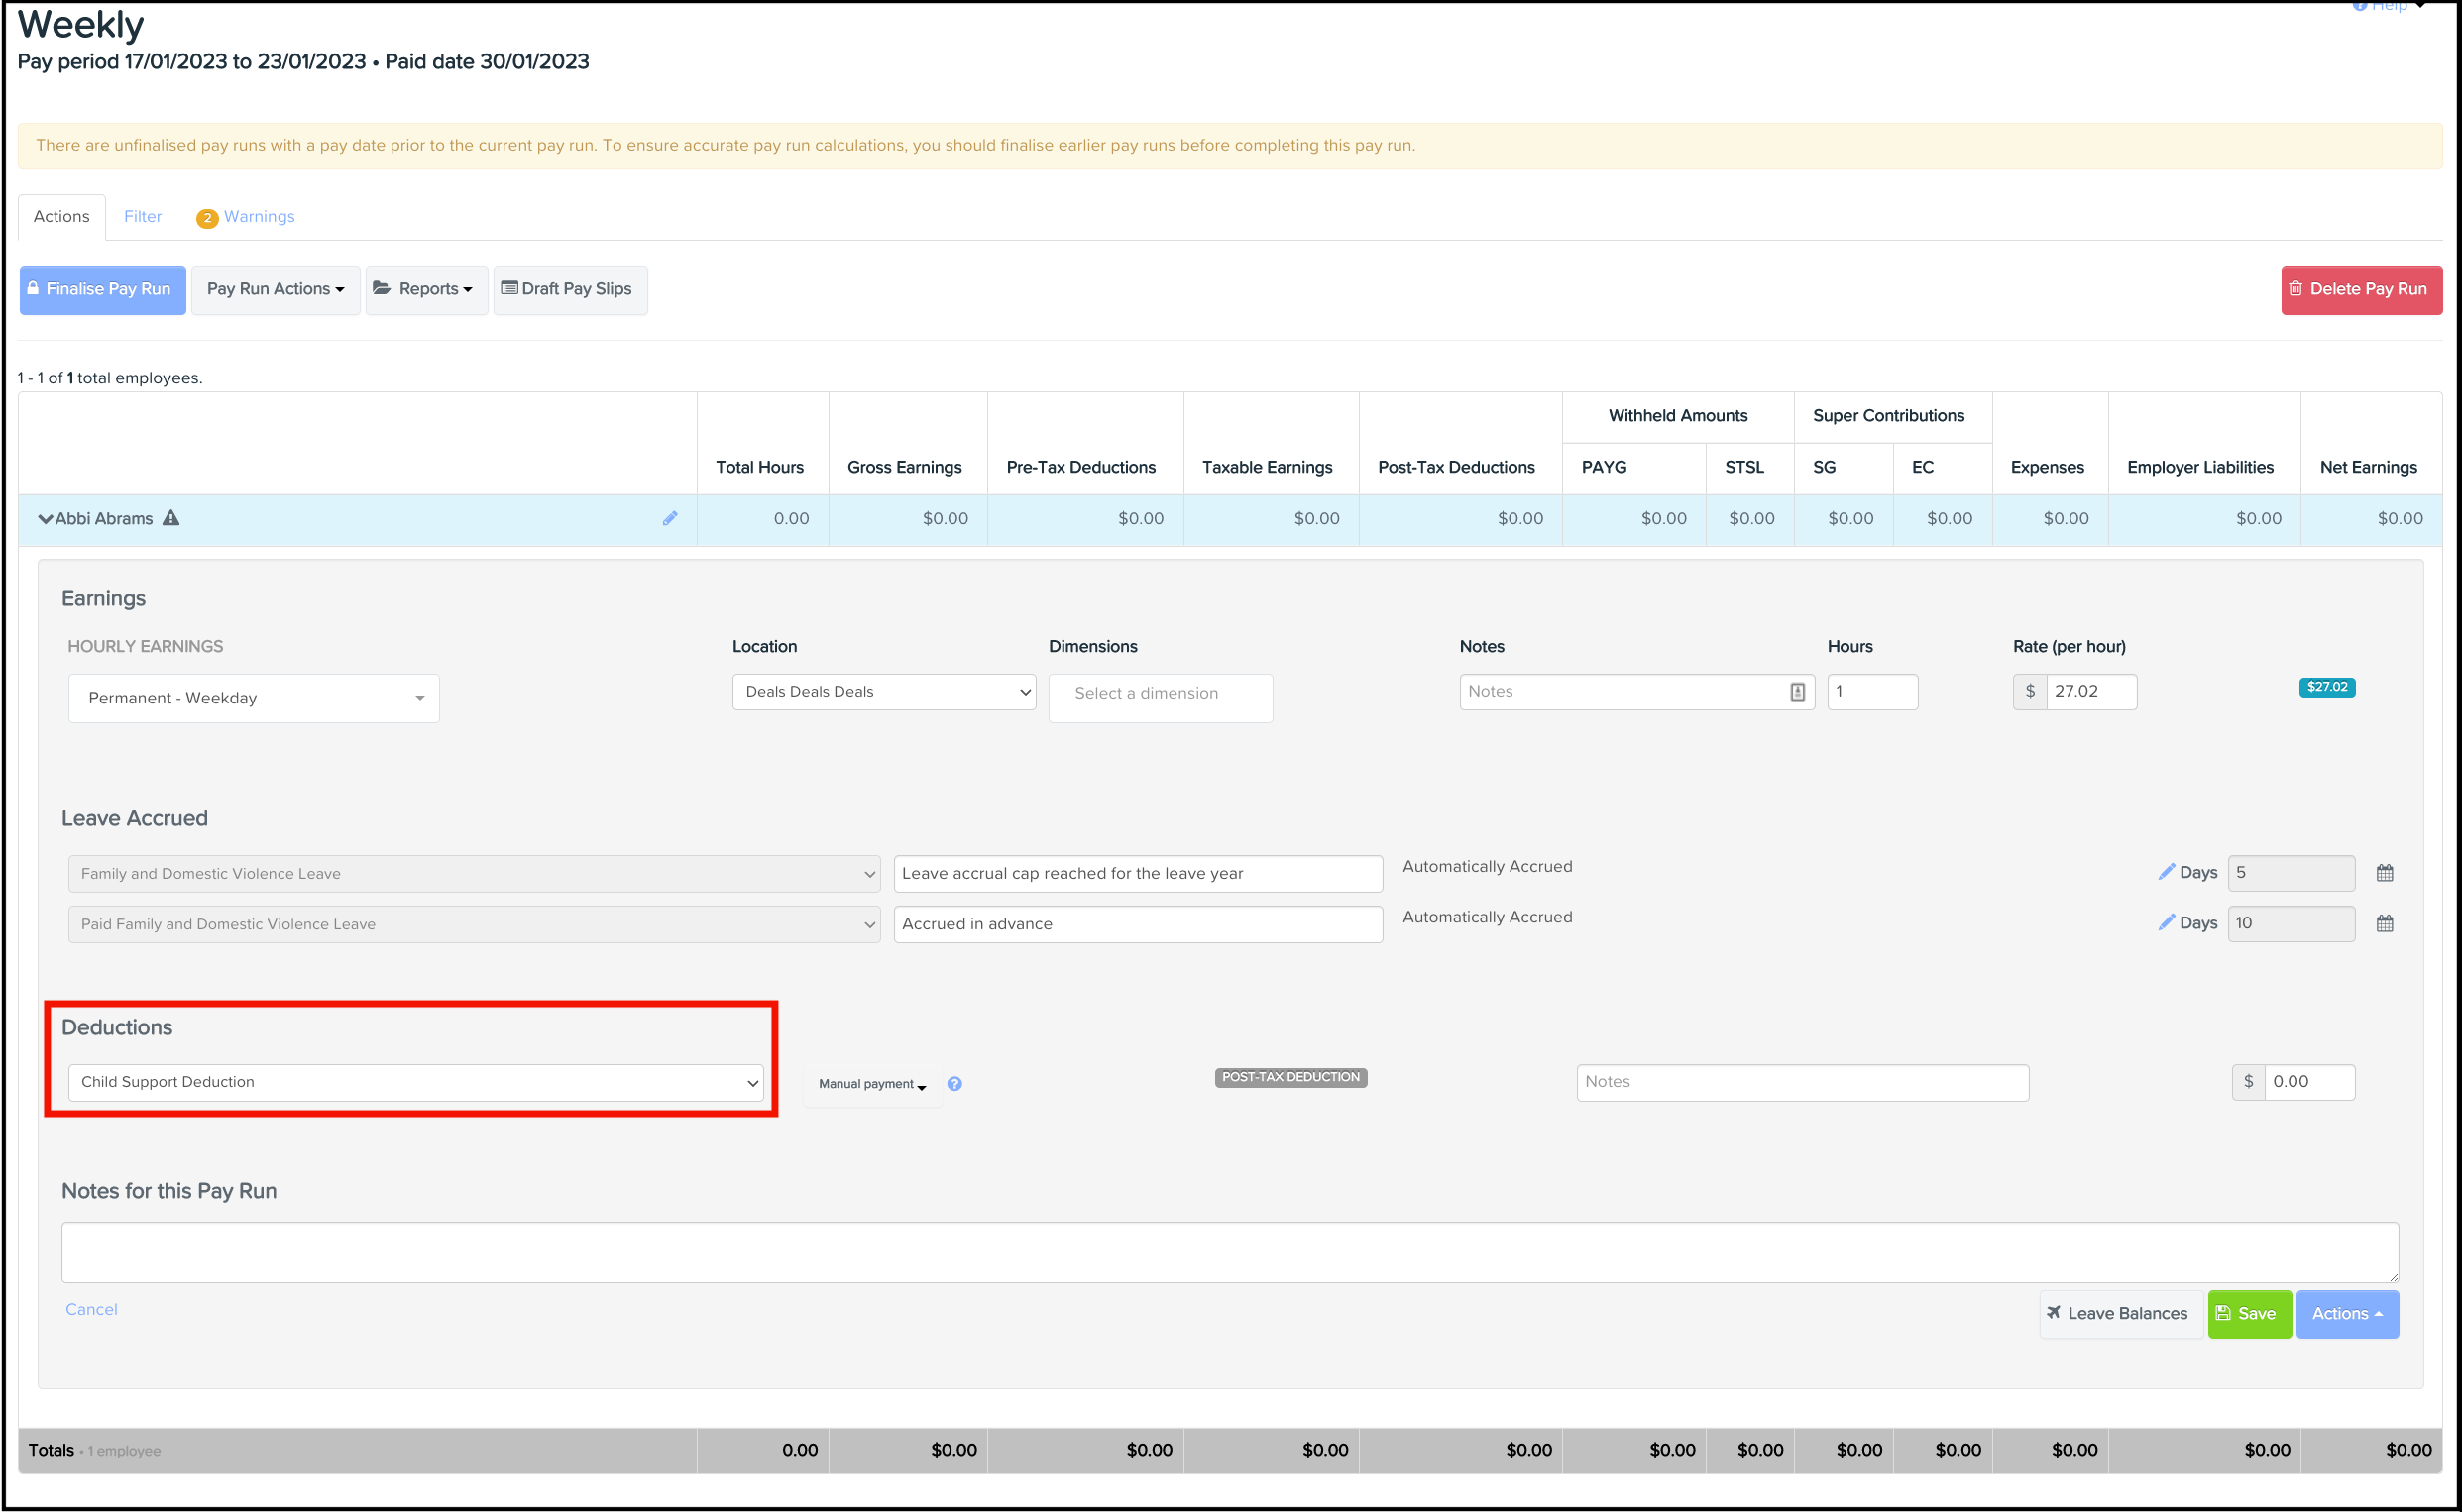Switch to the Filter tab

[x=142, y=217]
